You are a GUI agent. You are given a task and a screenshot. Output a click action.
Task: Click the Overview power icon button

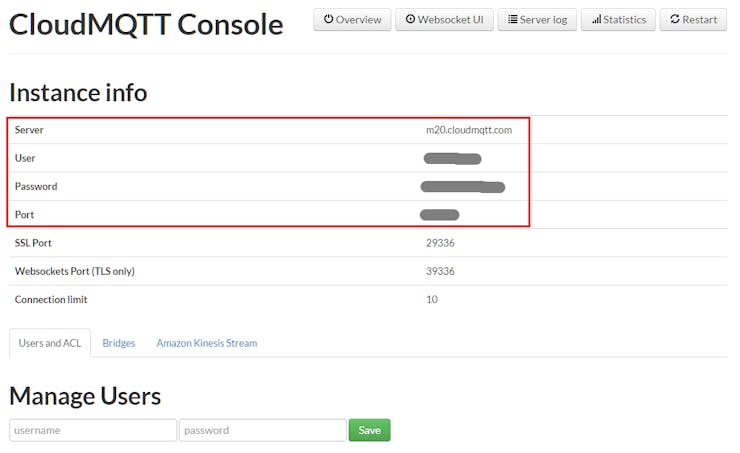(352, 19)
